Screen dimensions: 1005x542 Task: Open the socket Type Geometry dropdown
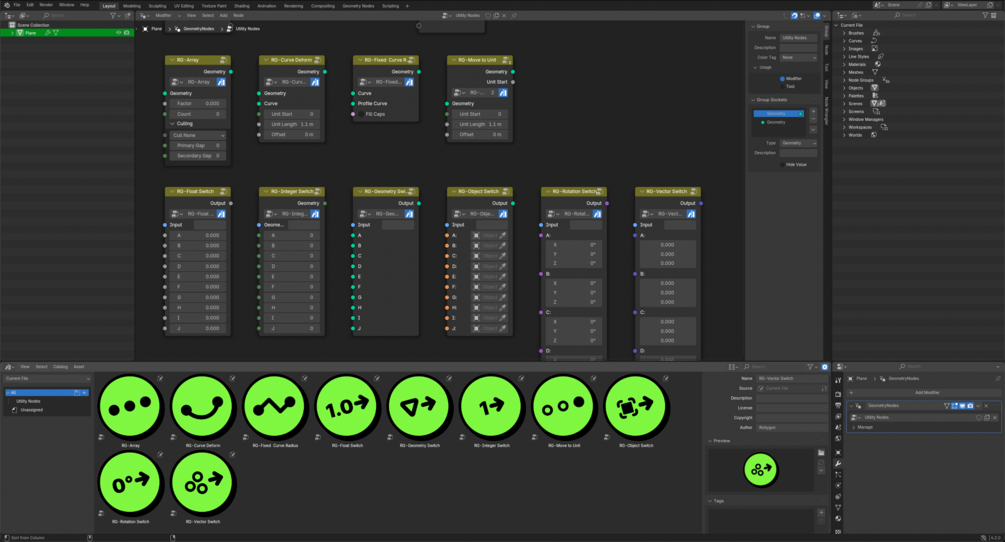click(798, 143)
